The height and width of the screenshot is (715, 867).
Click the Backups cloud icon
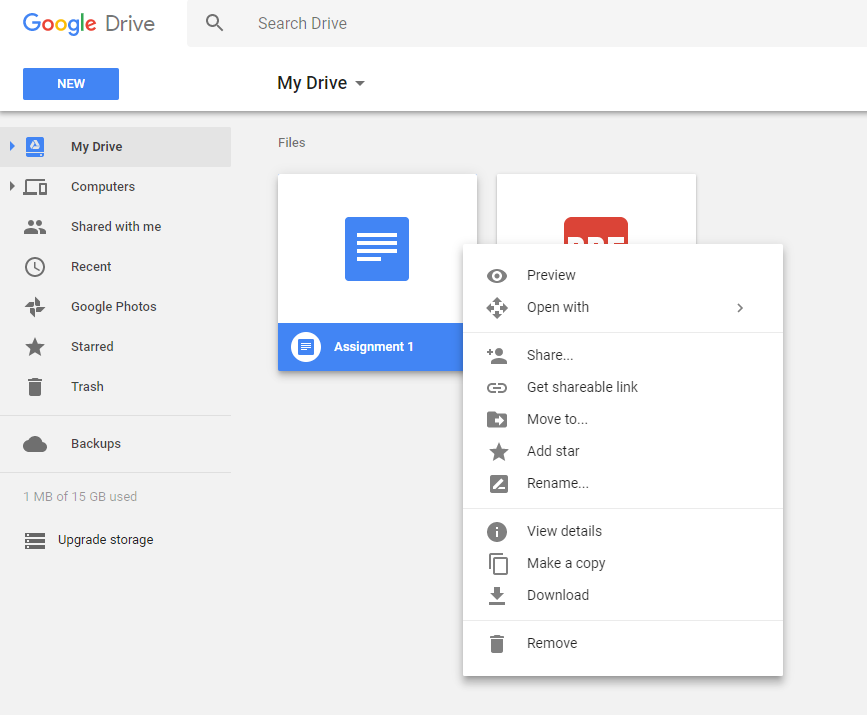[35, 444]
